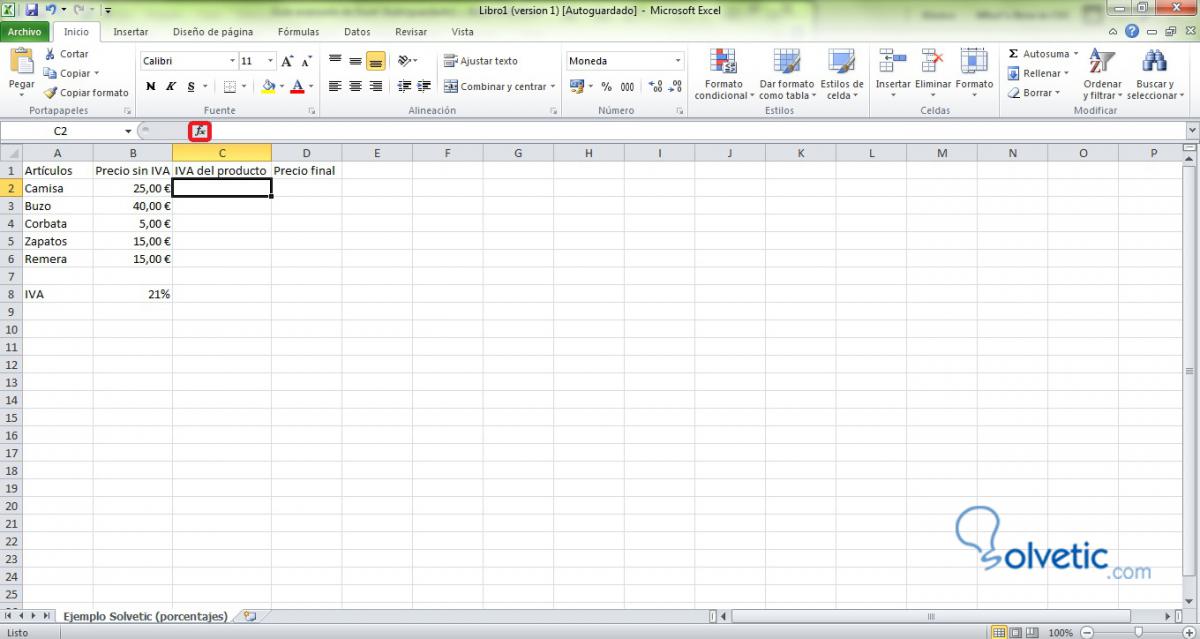The width and height of the screenshot is (1200, 639).
Task: Increase cell indent
Action: (425, 87)
